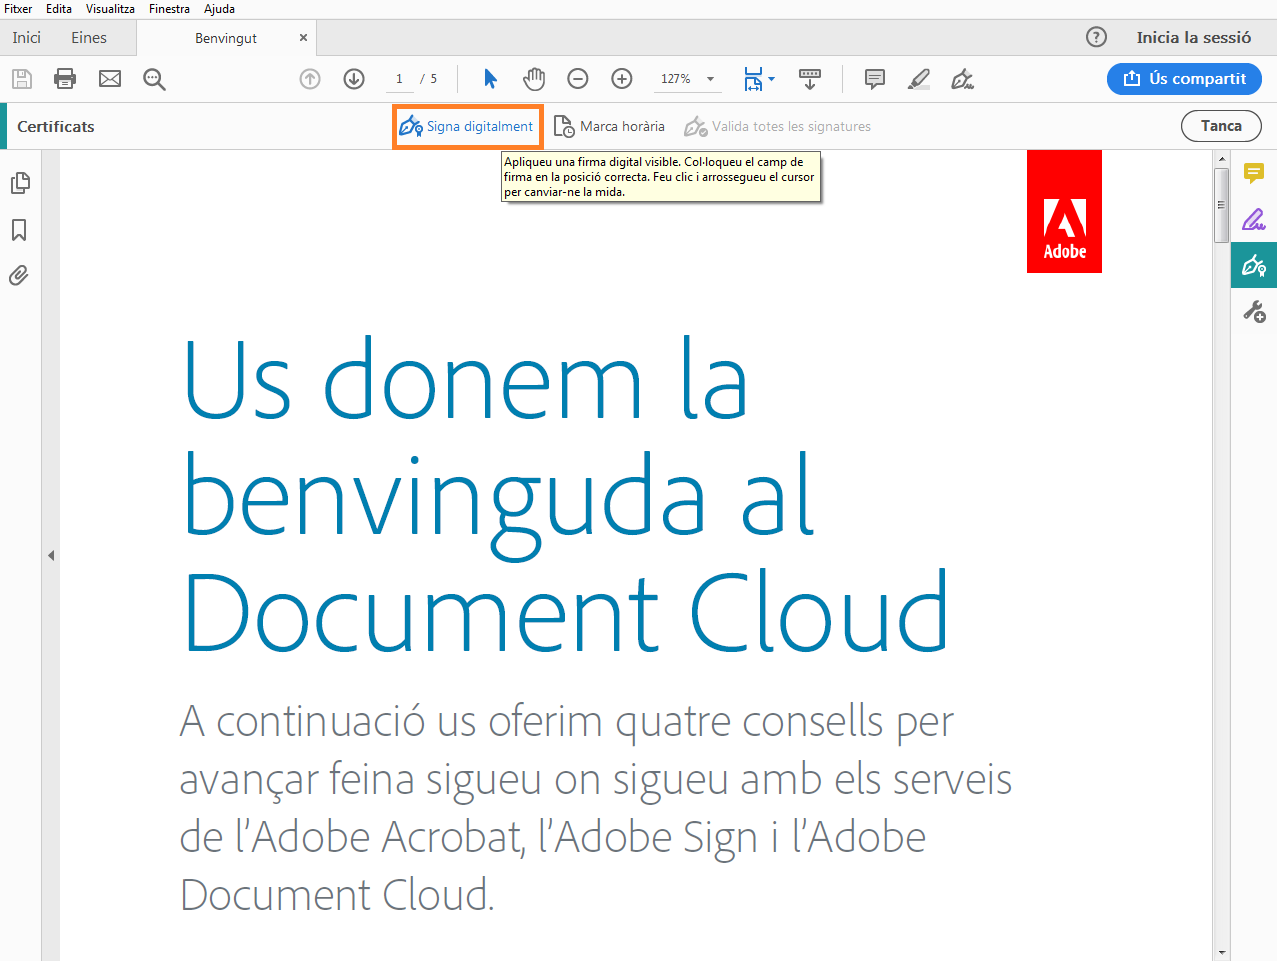Click Valida totes les signatures
Screen dimensions: 1277x961
tap(777, 127)
